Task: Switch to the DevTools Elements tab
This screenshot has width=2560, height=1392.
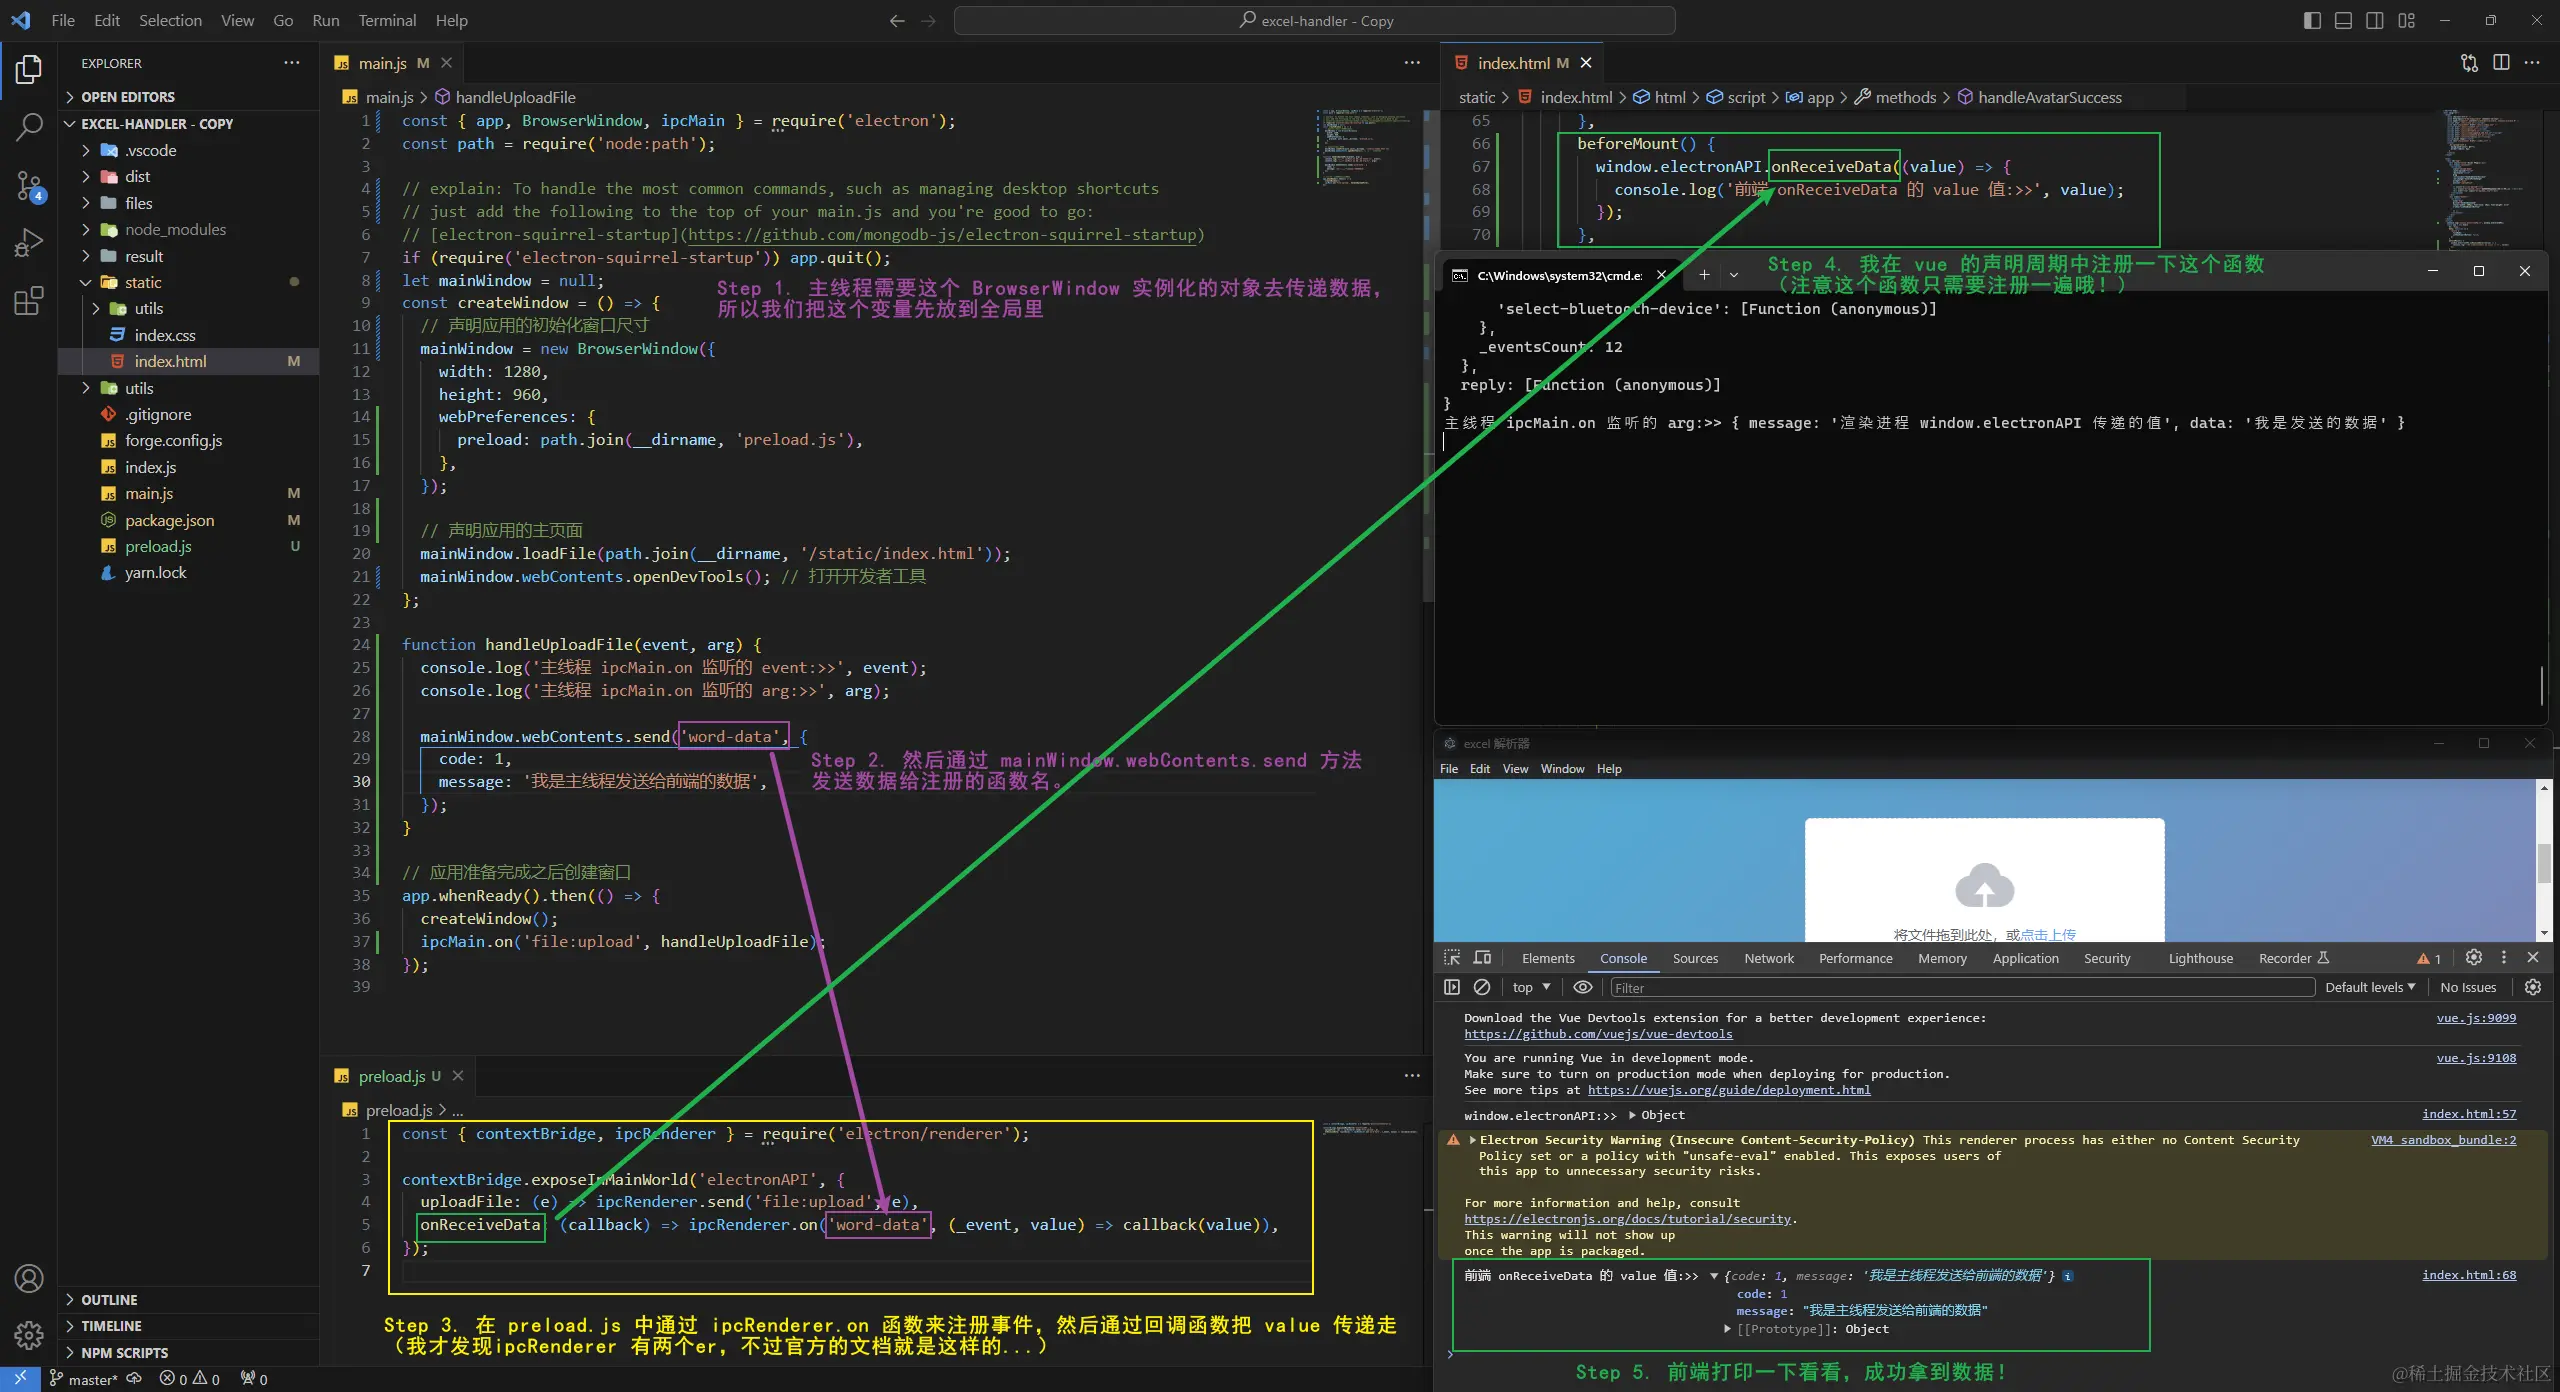Action: [1548, 958]
